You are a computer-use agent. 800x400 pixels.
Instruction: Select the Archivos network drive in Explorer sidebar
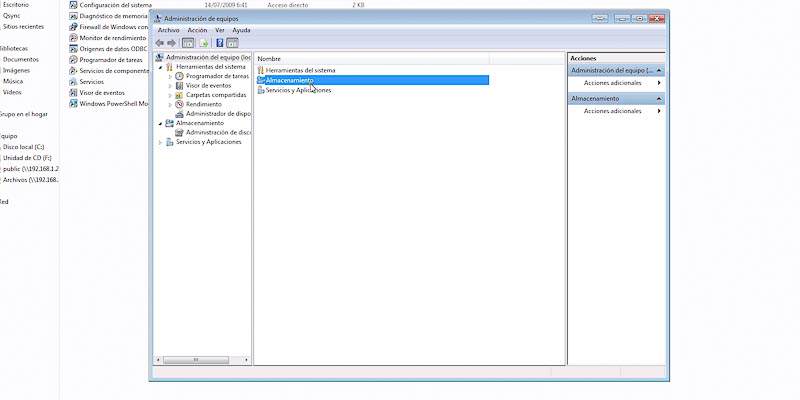coord(31,180)
